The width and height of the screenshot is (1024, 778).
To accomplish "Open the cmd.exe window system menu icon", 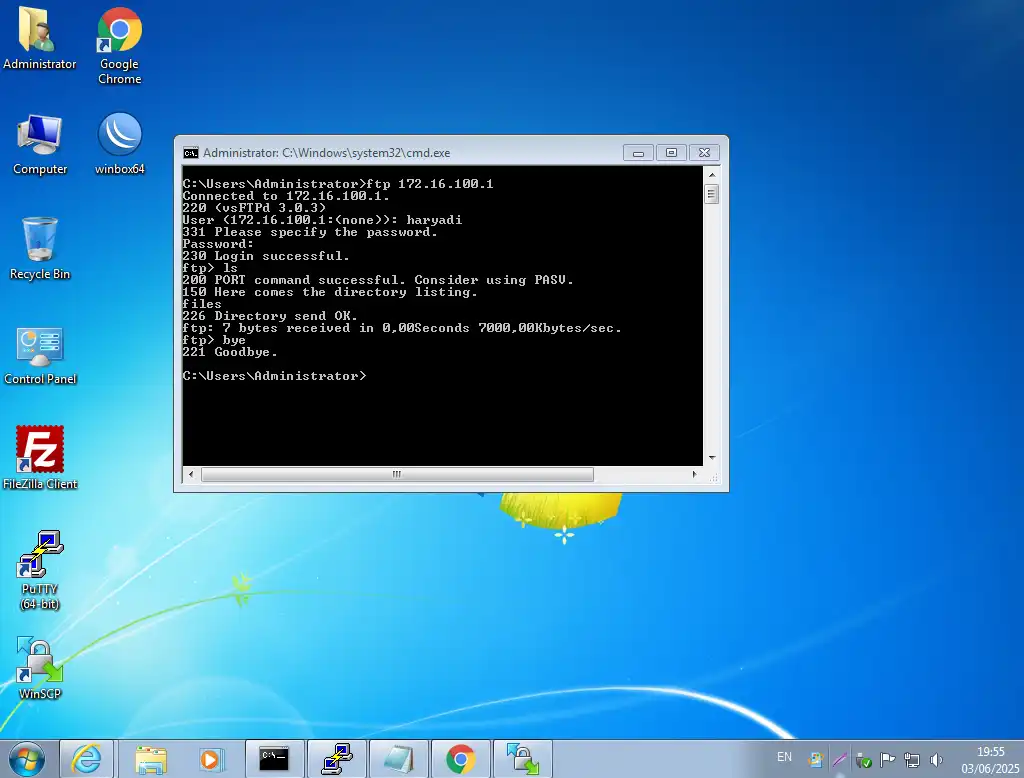I will (190, 153).
